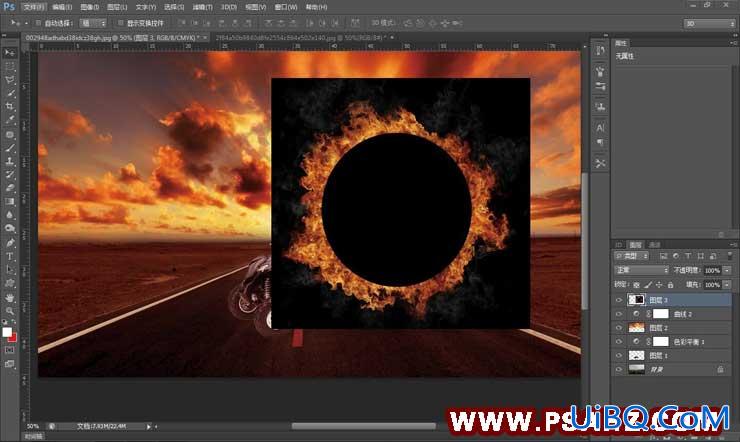Select the Eyedropper tool
Screen dimensions: 740x442
(x=9, y=120)
